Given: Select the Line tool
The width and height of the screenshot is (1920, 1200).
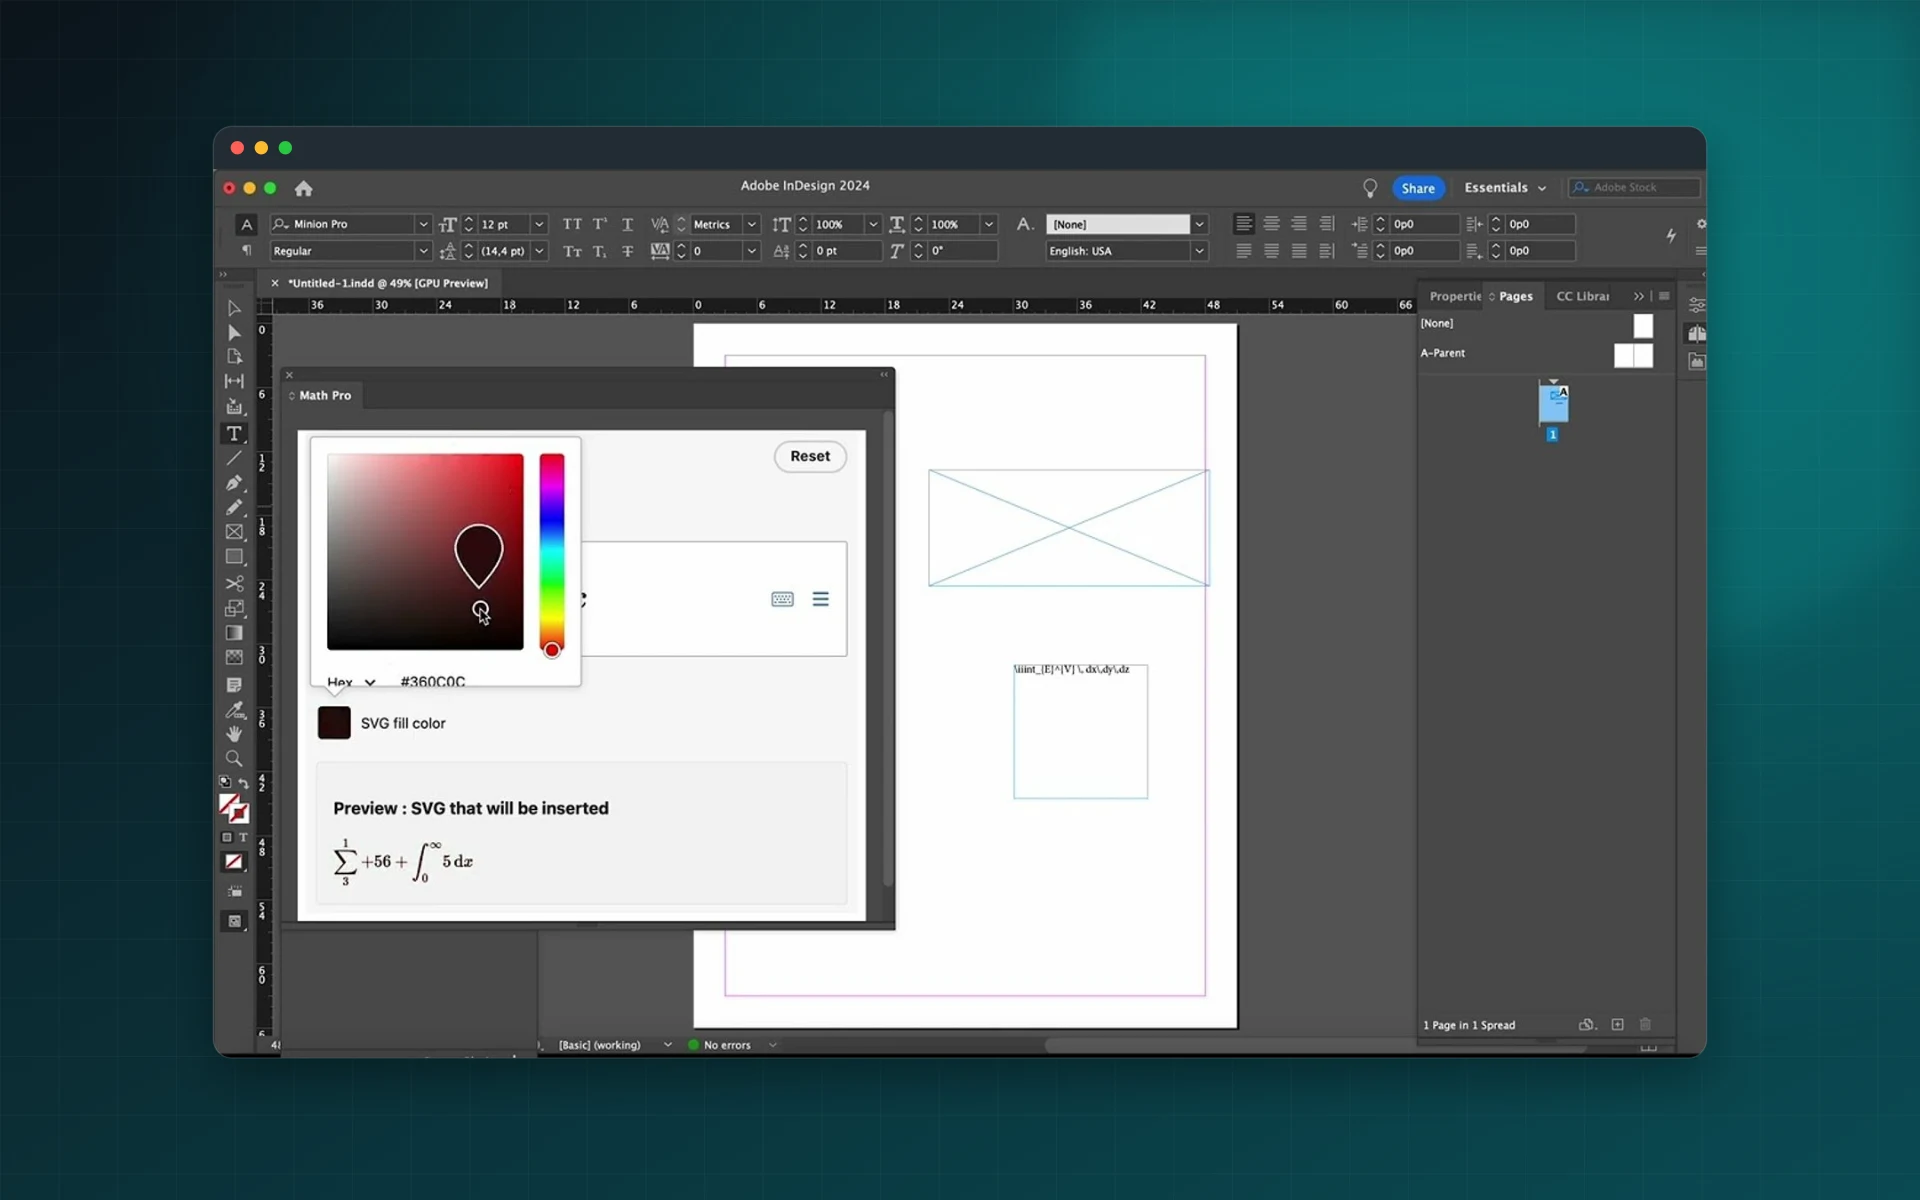Looking at the screenshot, I should [x=234, y=458].
